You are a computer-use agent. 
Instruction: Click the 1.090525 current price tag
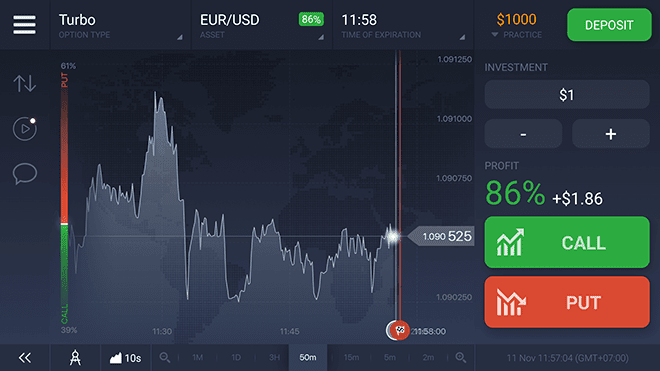tap(441, 236)
